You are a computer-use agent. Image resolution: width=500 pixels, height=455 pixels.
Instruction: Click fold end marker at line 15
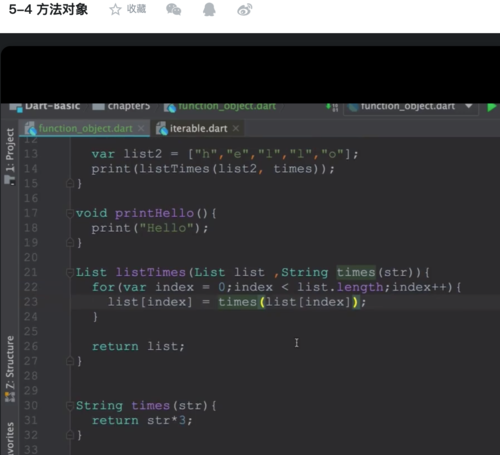70,183
